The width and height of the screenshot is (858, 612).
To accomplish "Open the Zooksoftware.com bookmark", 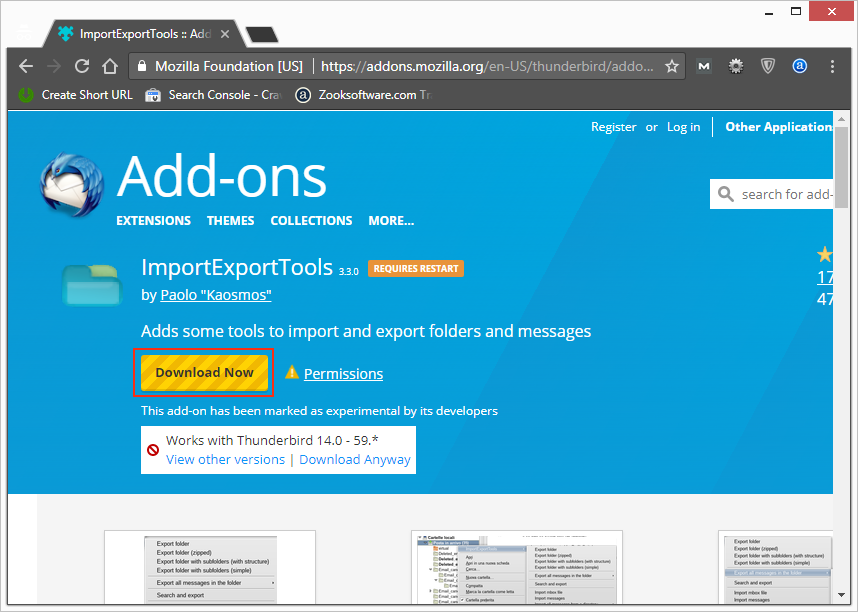I will pos(363,95).
